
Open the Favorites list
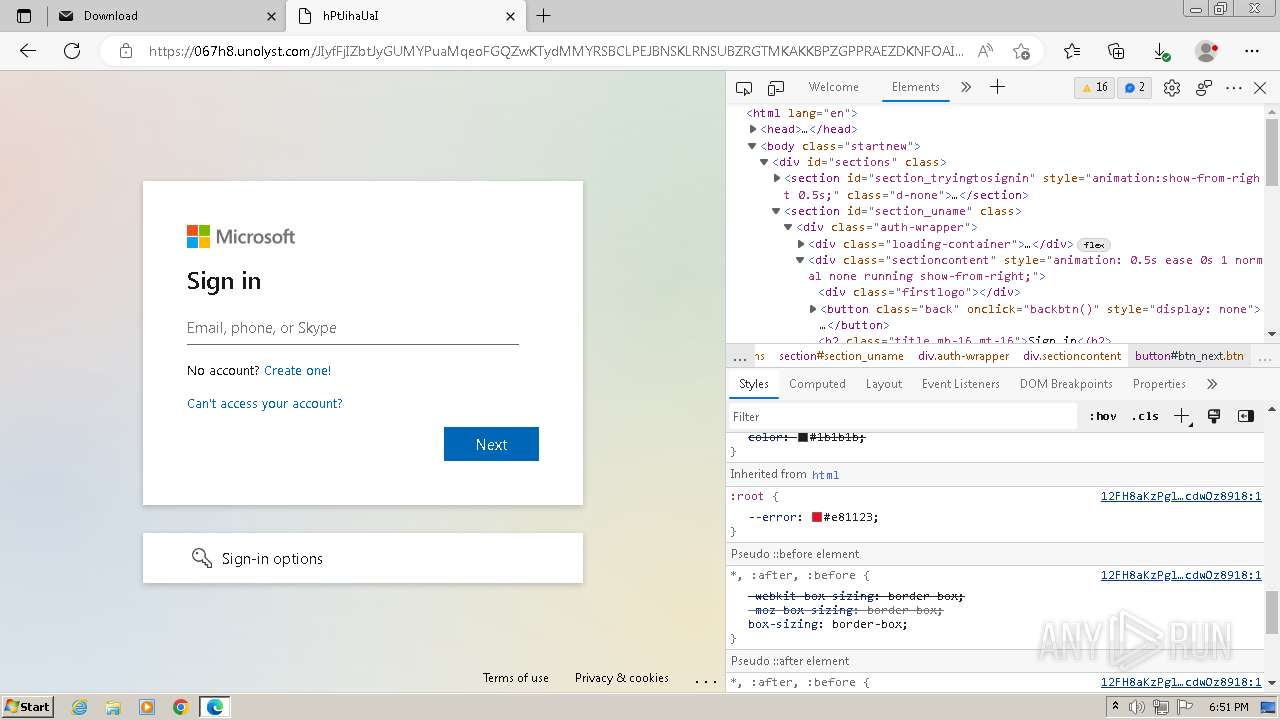[x=1072, y=51]
